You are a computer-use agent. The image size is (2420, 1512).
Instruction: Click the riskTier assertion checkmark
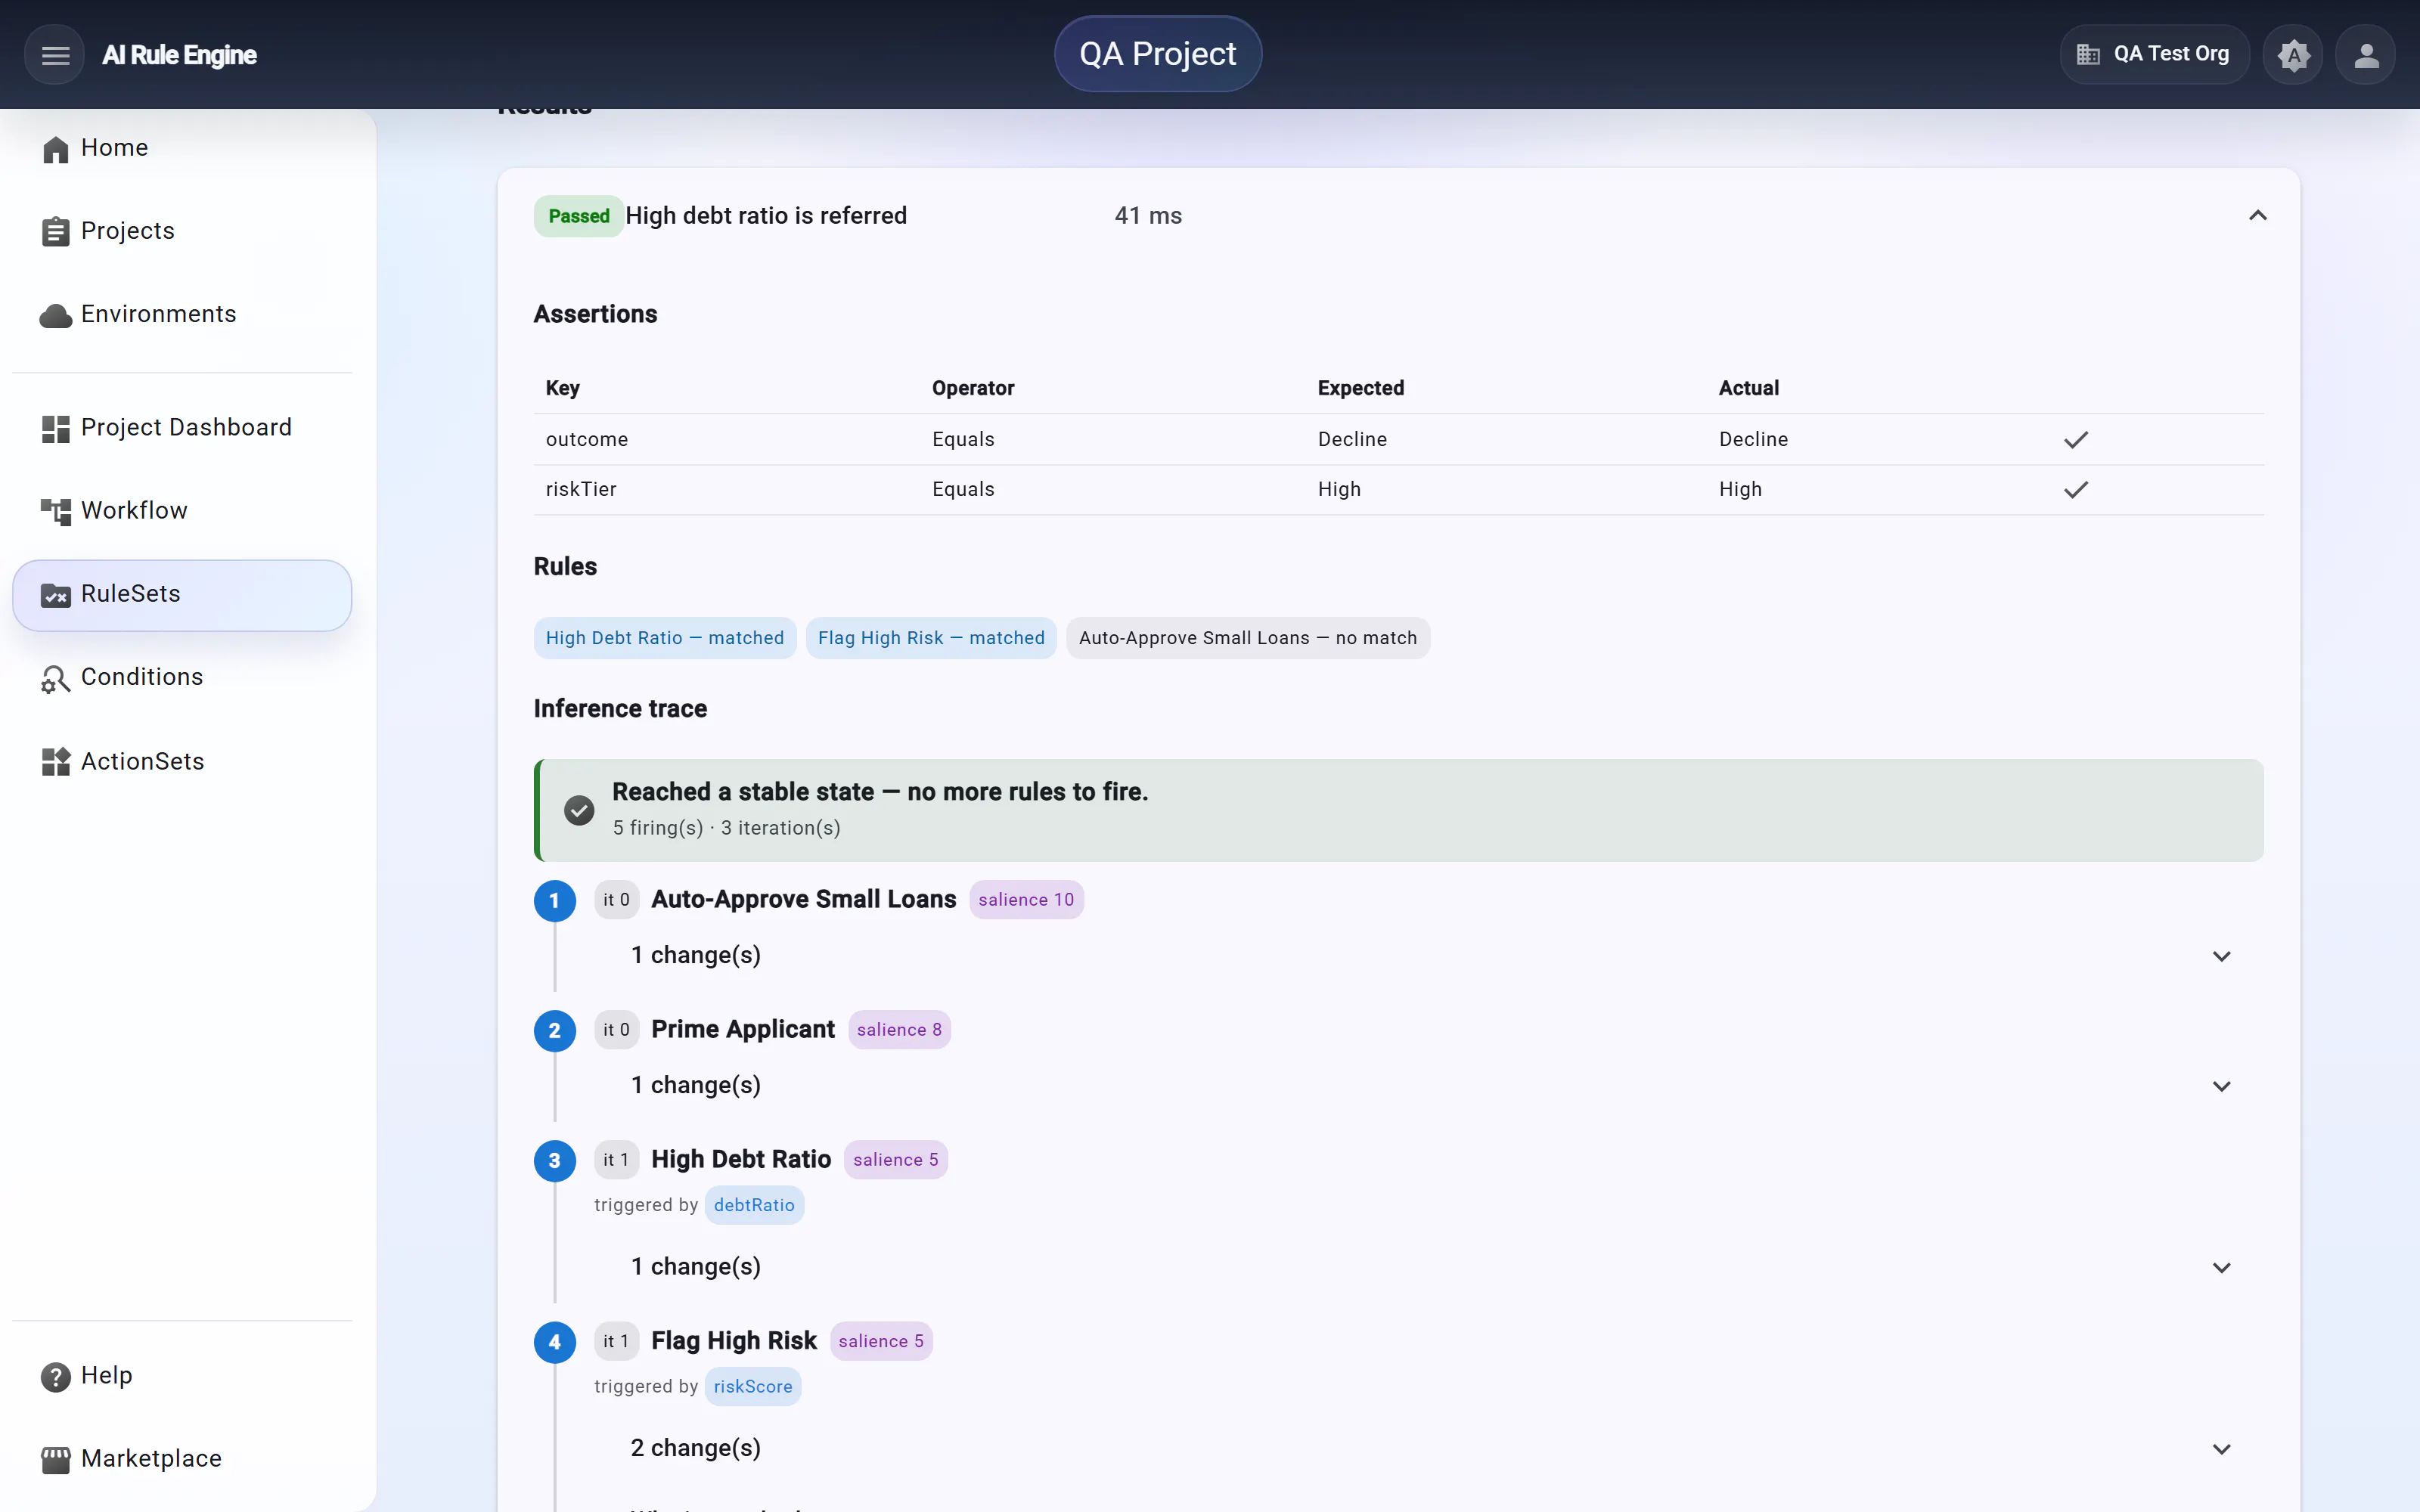pos(2076,490)
